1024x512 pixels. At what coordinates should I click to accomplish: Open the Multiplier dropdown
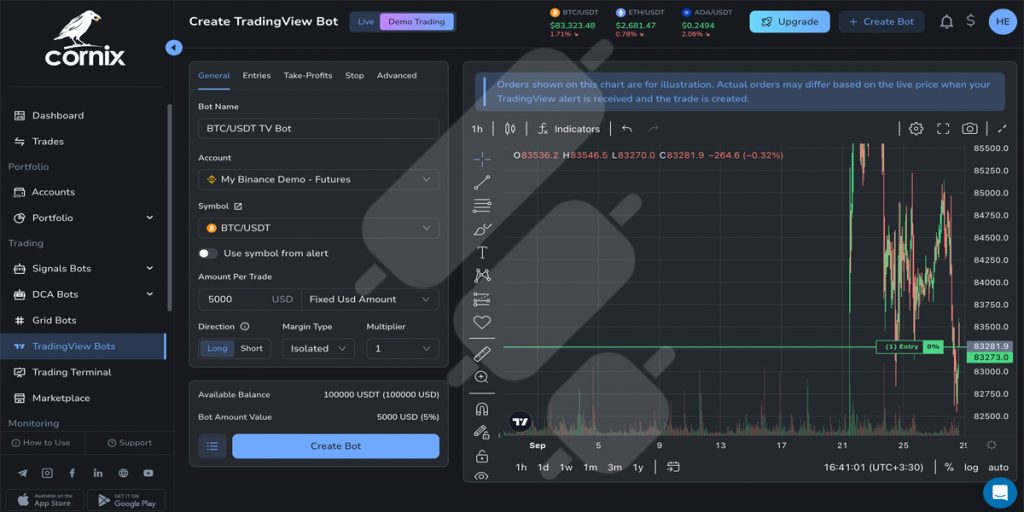tap(403, 349)
